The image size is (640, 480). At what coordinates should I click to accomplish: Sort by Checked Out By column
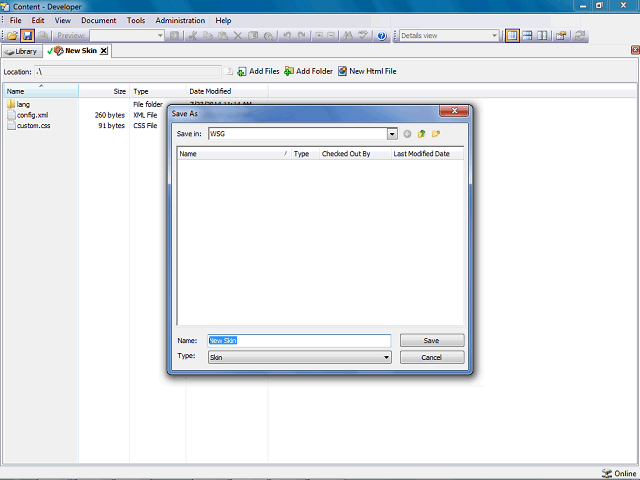355,154
